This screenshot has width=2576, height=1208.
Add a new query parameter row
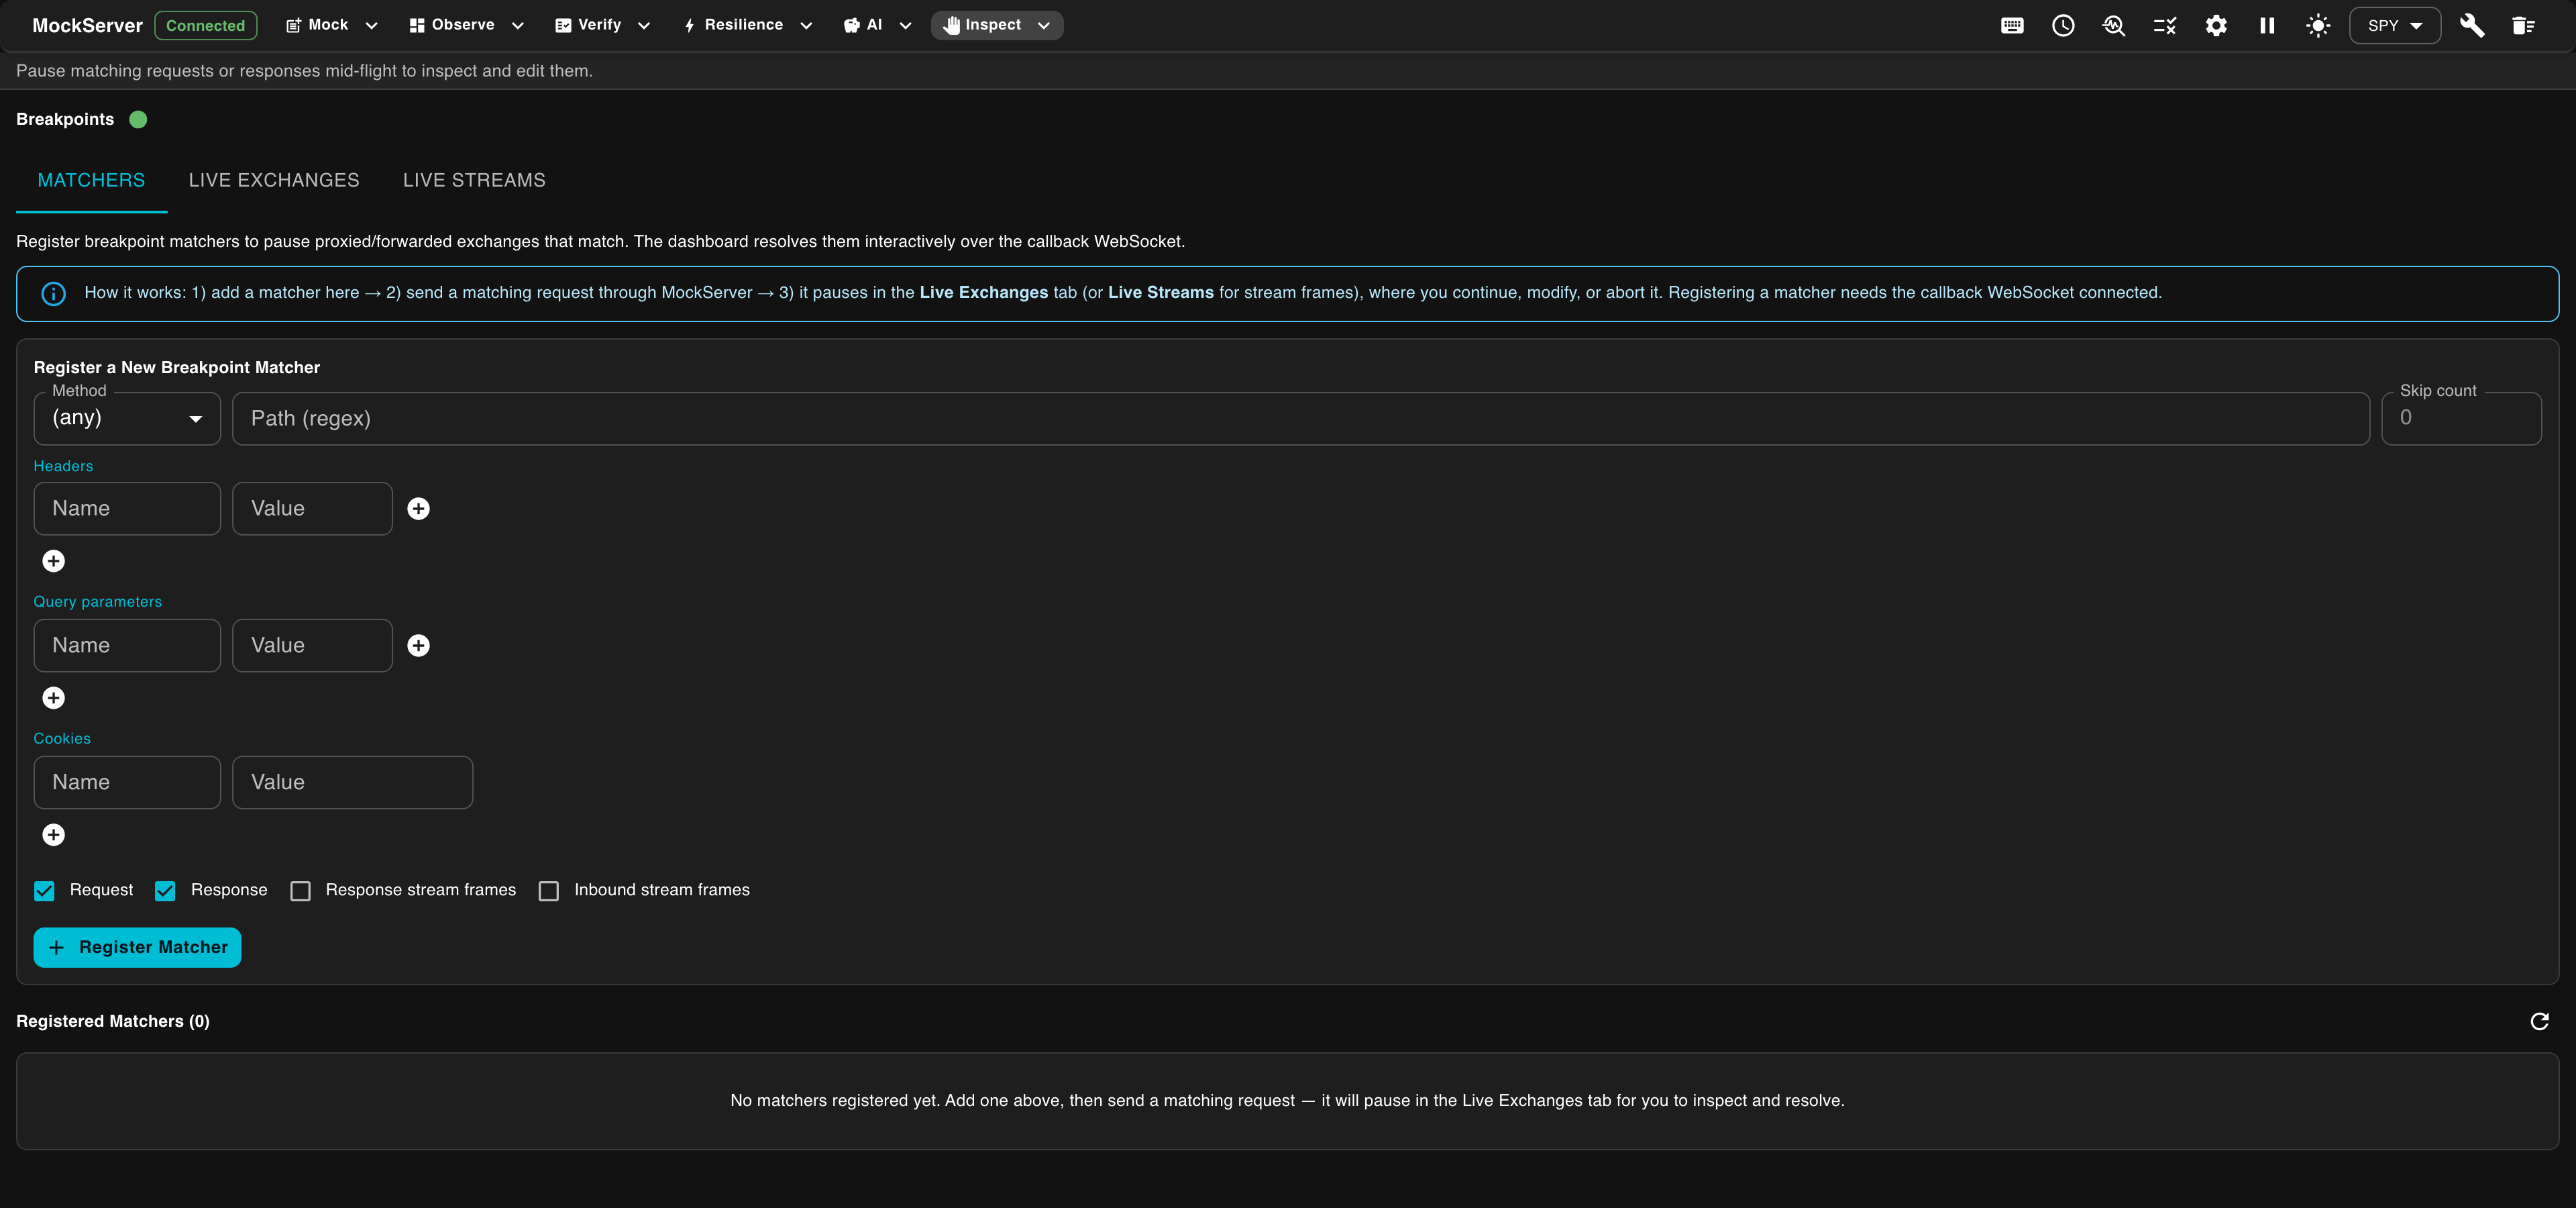click(x=54, y=698)
